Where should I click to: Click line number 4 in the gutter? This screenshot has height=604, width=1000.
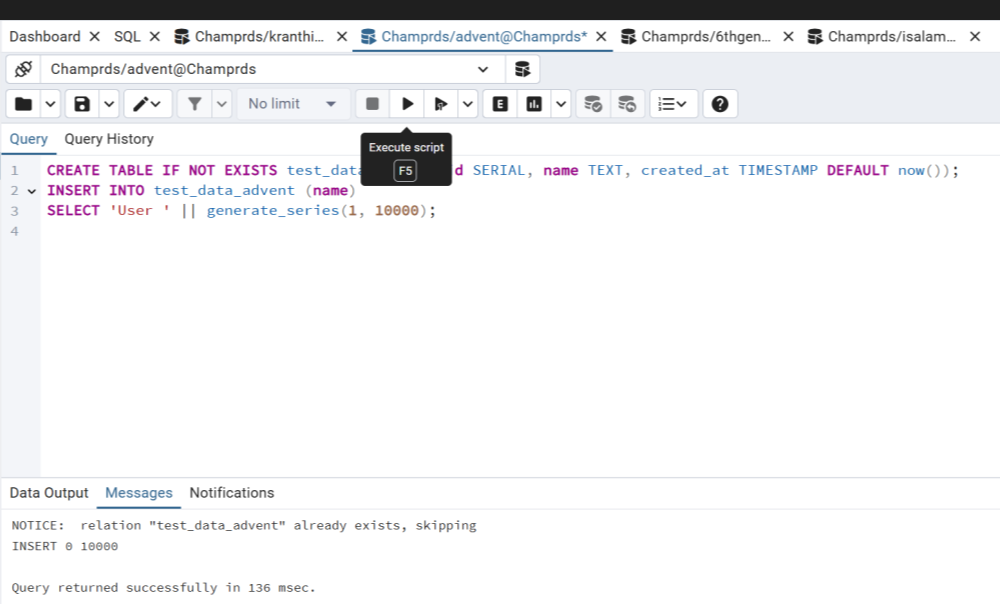(14, 231)
